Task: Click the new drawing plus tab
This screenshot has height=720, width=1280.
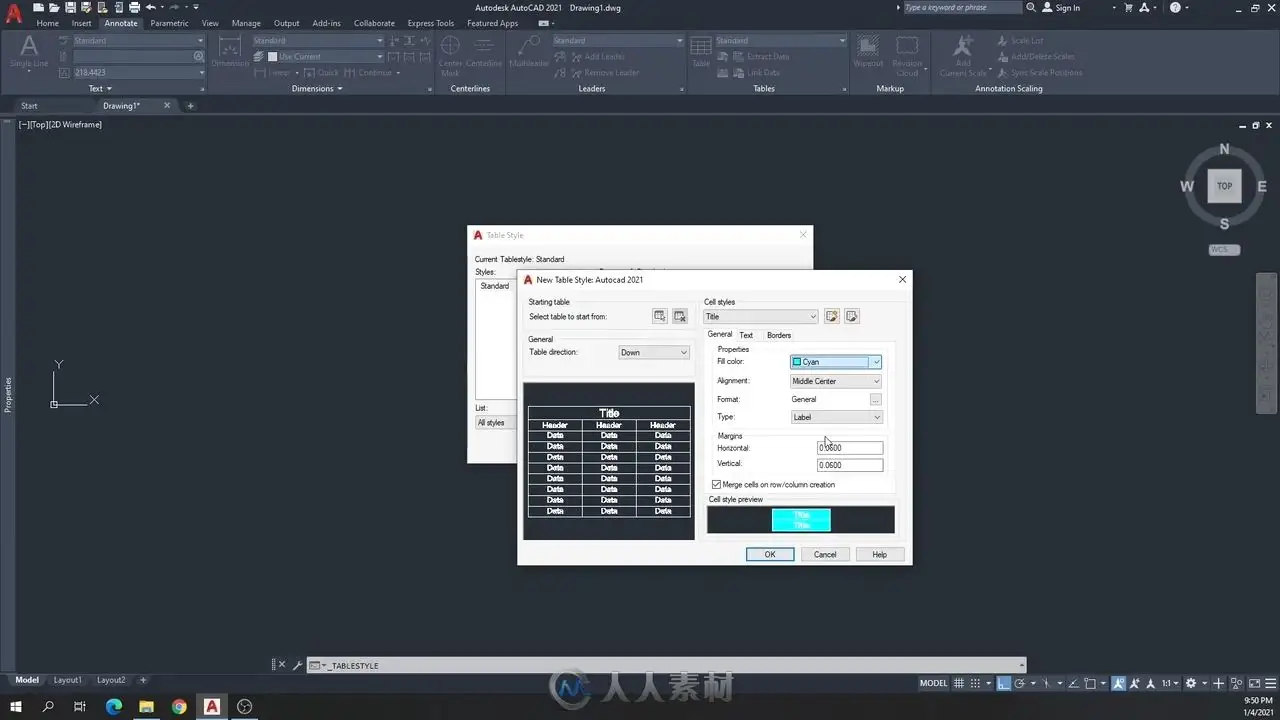Action: point(190,105)
